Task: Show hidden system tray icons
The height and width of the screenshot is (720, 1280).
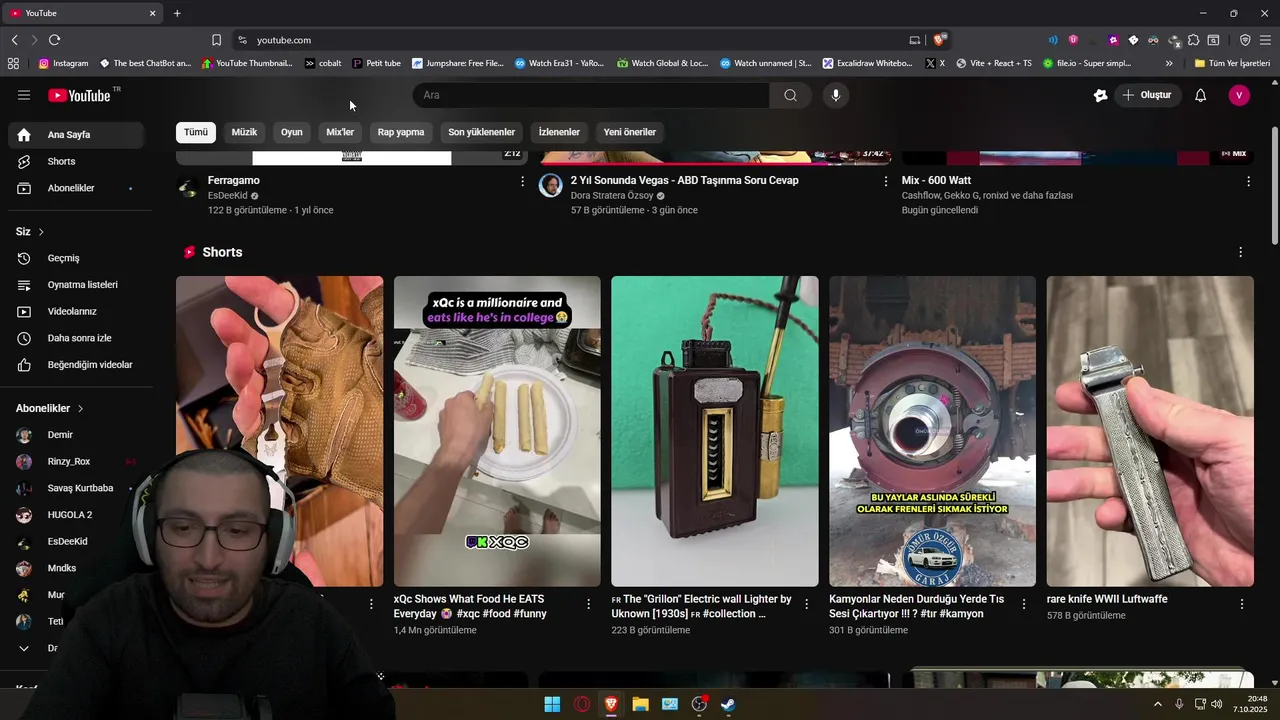Action: click(1158, 704)
